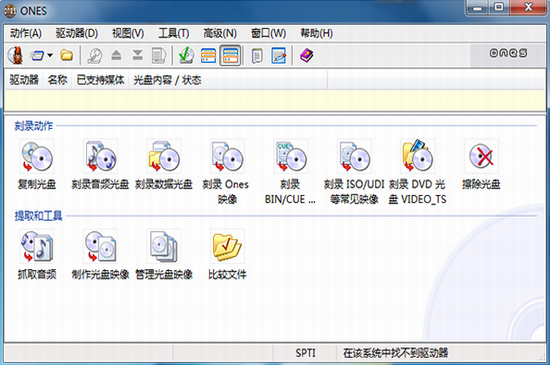Maximize the ONES window
Image resolution: width=550 pixels, height=365 pixels.
click(498, 8)
